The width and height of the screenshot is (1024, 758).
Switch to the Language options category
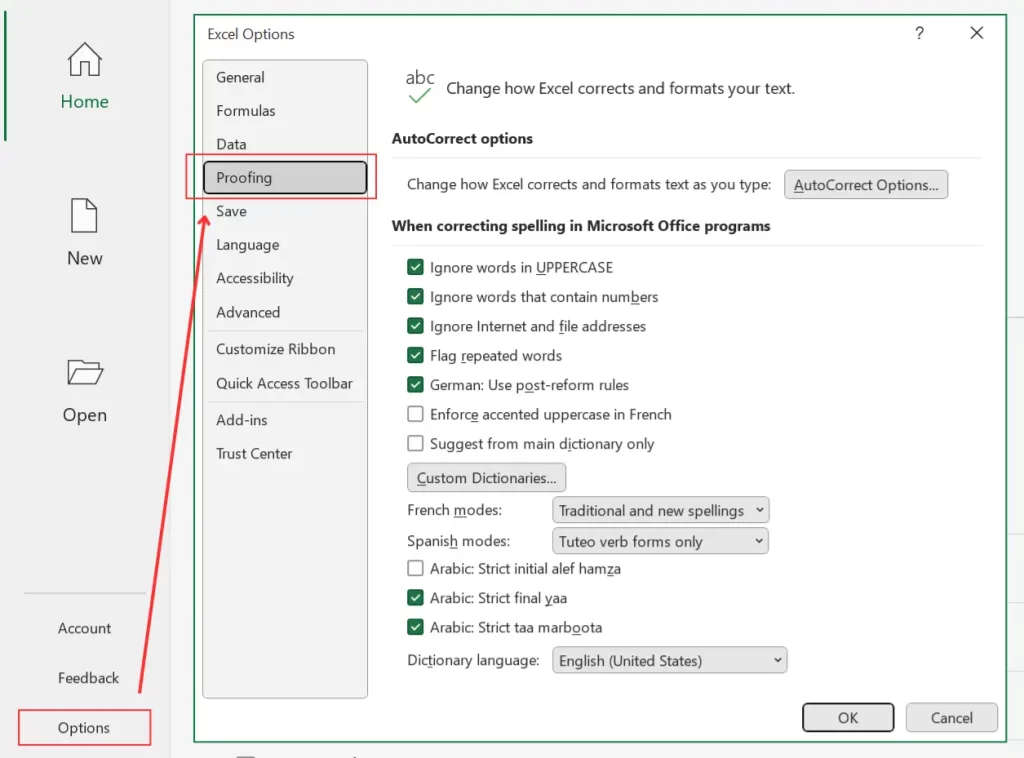[x=285, y=245]
